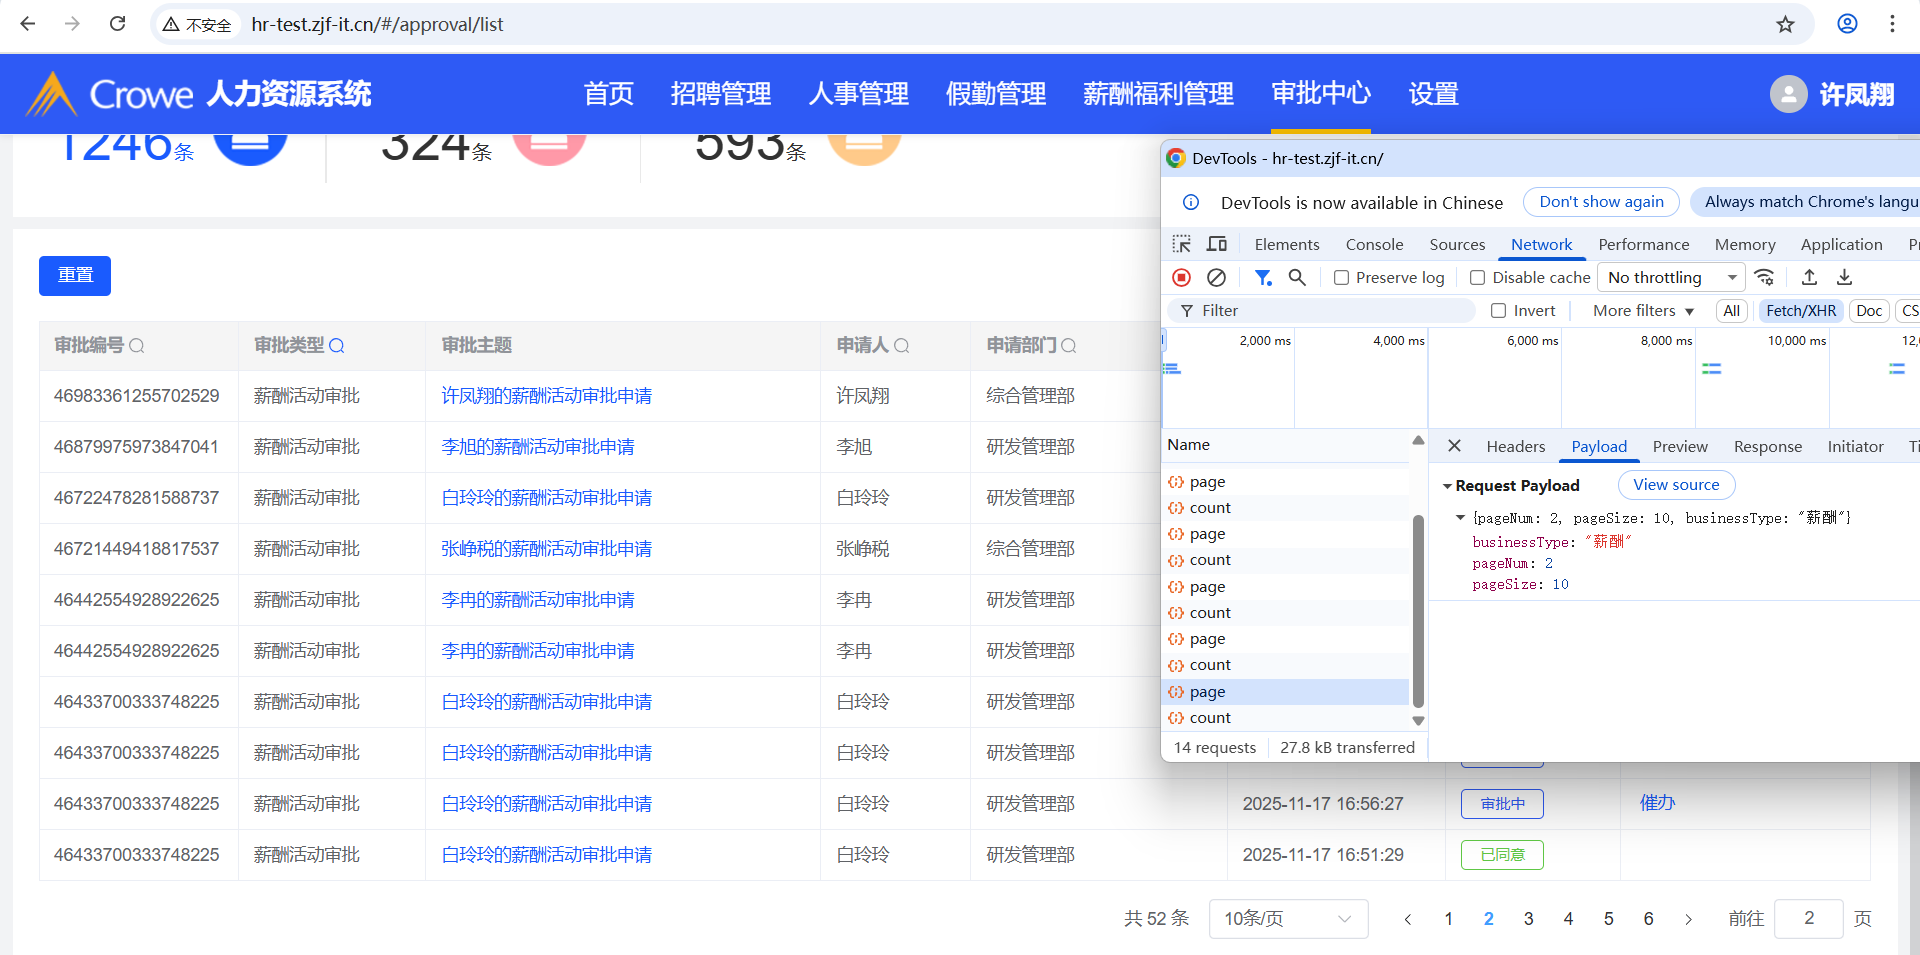The height and width of the screenshot is (955, 1920).
Task: Open the 10条/页 page size dropdown
Action: point(1288,918)
